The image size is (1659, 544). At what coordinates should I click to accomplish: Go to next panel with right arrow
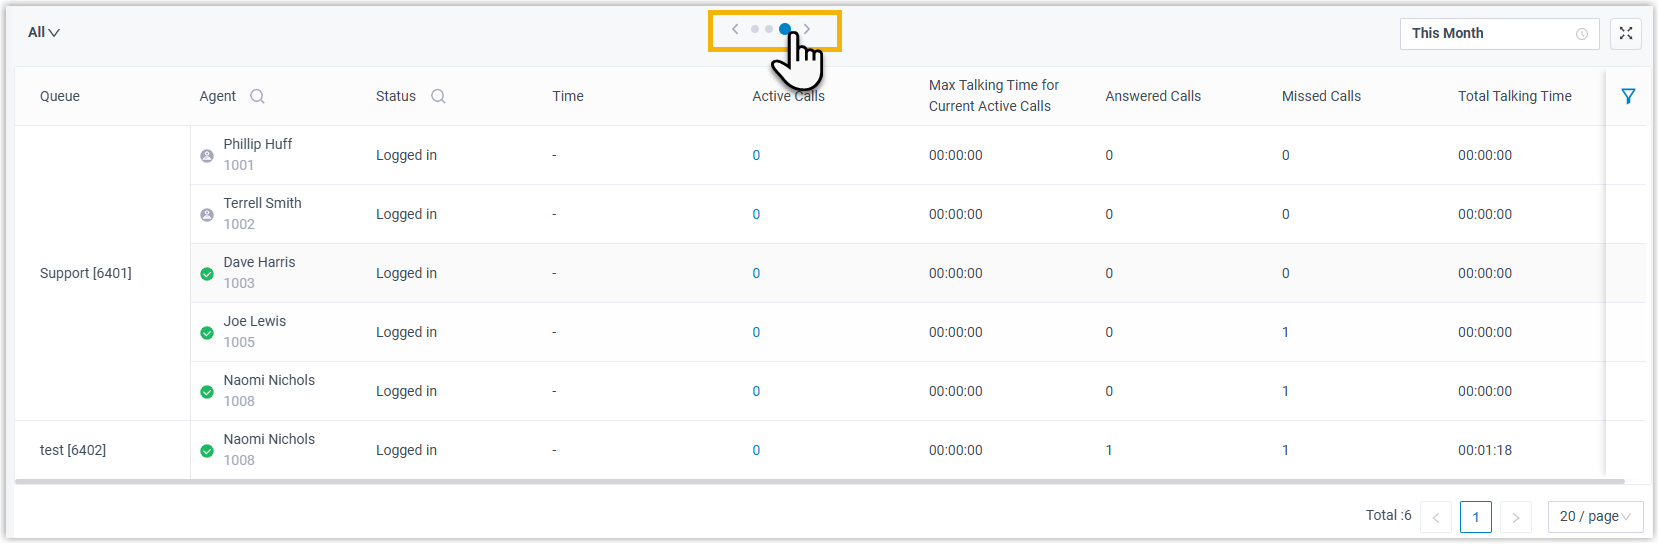click(x=807, y=29)
